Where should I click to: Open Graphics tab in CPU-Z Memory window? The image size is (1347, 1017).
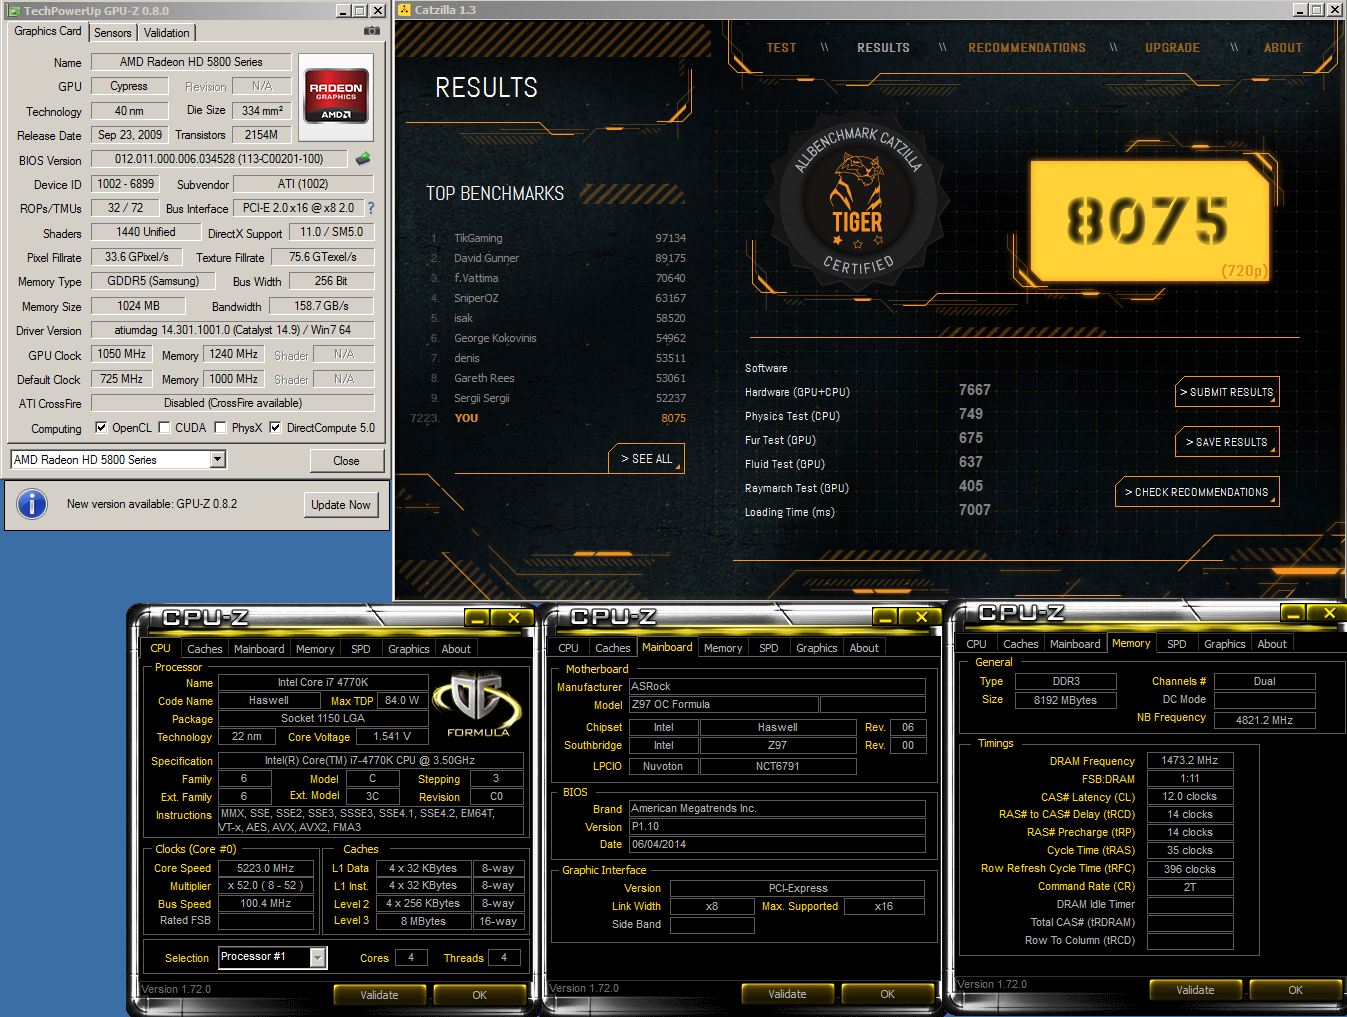click(x=1225, y=644)
